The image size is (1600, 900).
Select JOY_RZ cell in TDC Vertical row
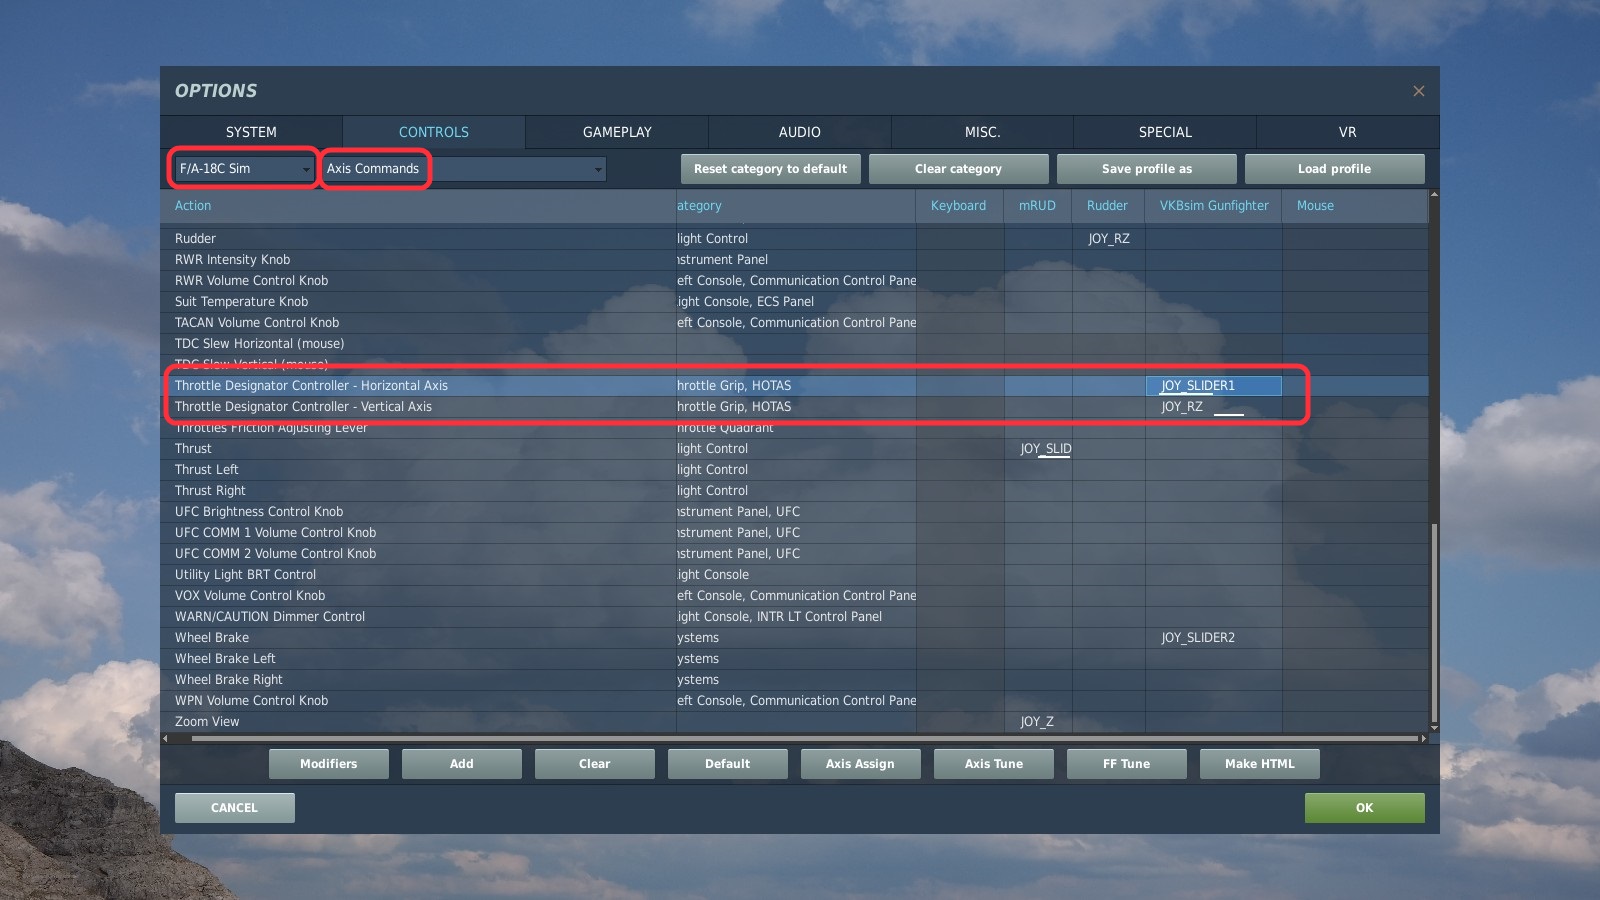tap(1213, 407)
